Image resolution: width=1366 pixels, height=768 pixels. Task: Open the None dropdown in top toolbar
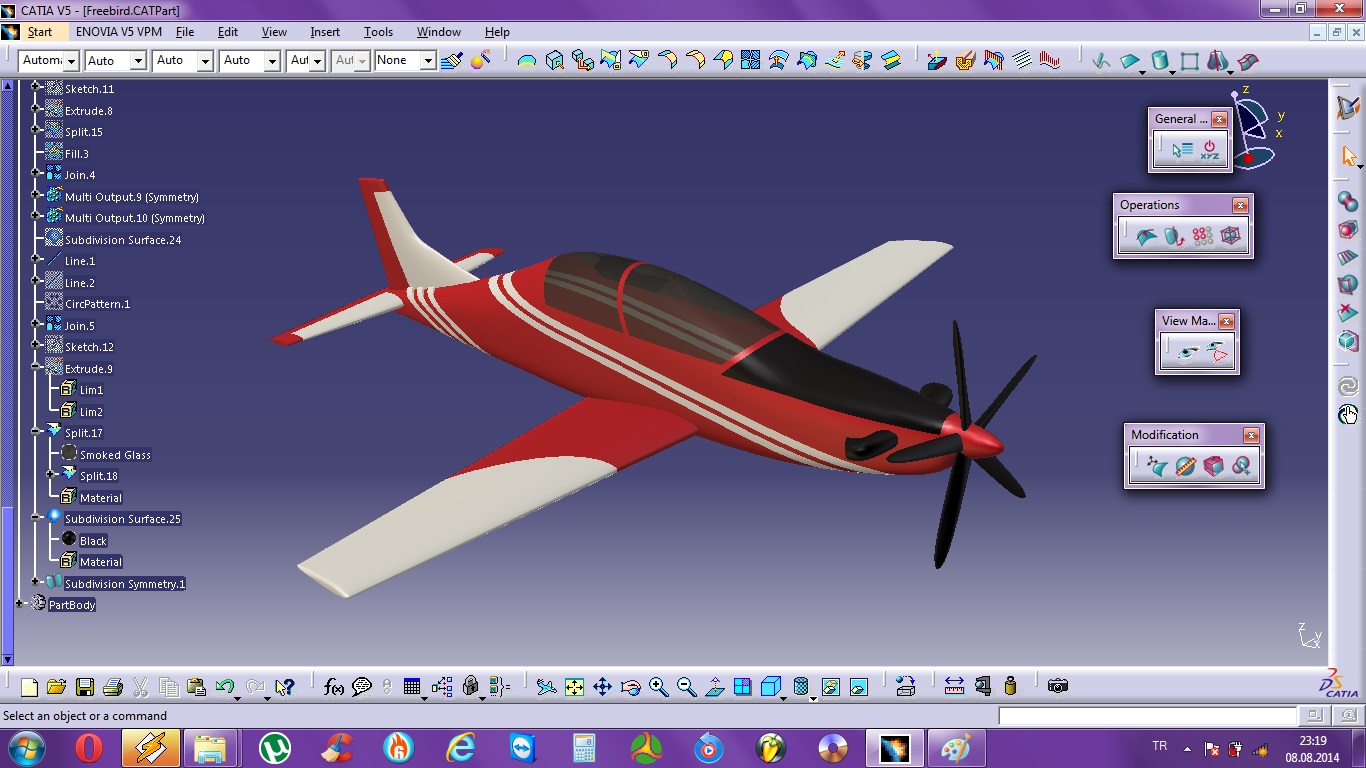[x=428, y=61]
